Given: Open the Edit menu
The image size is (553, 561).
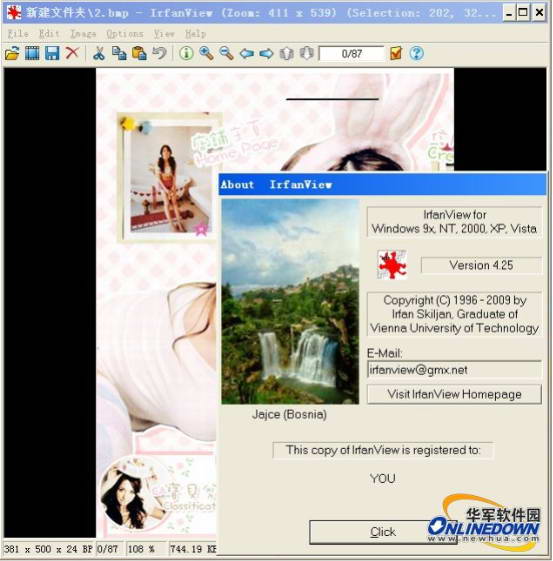Looking at the screenshot, I should (x=49, y=34).
